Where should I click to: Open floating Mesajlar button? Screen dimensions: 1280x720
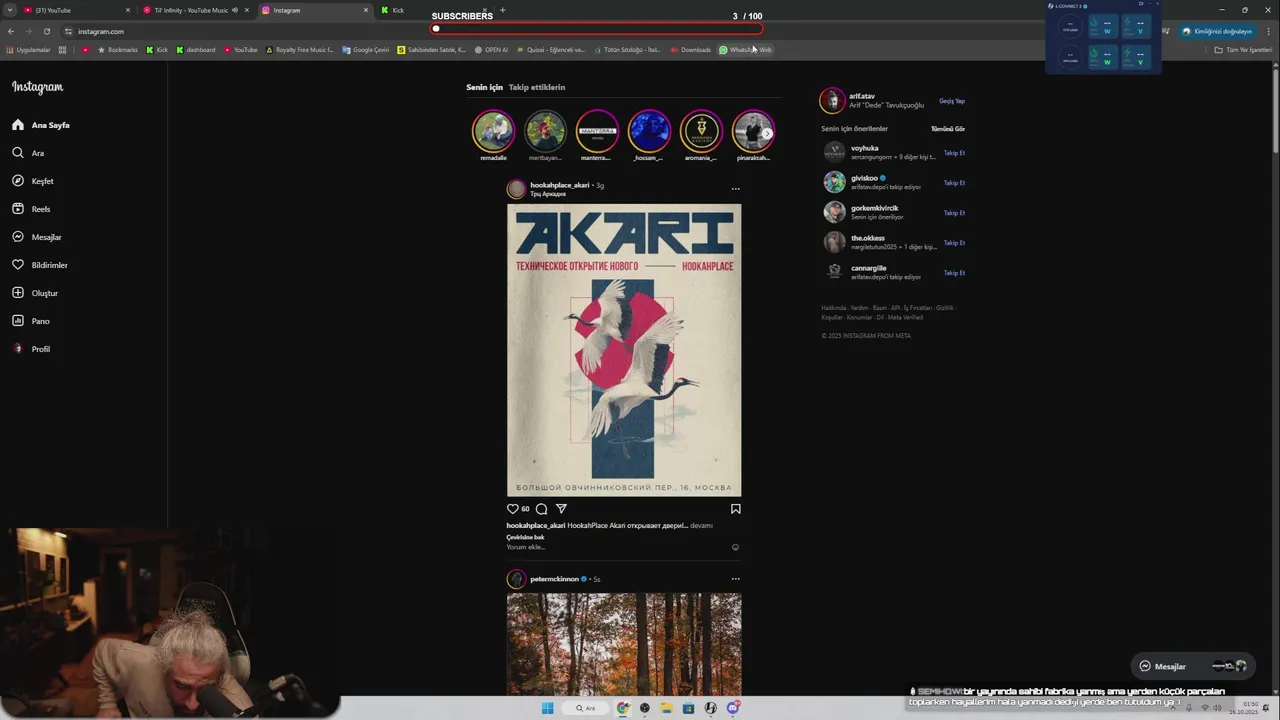1192,666
